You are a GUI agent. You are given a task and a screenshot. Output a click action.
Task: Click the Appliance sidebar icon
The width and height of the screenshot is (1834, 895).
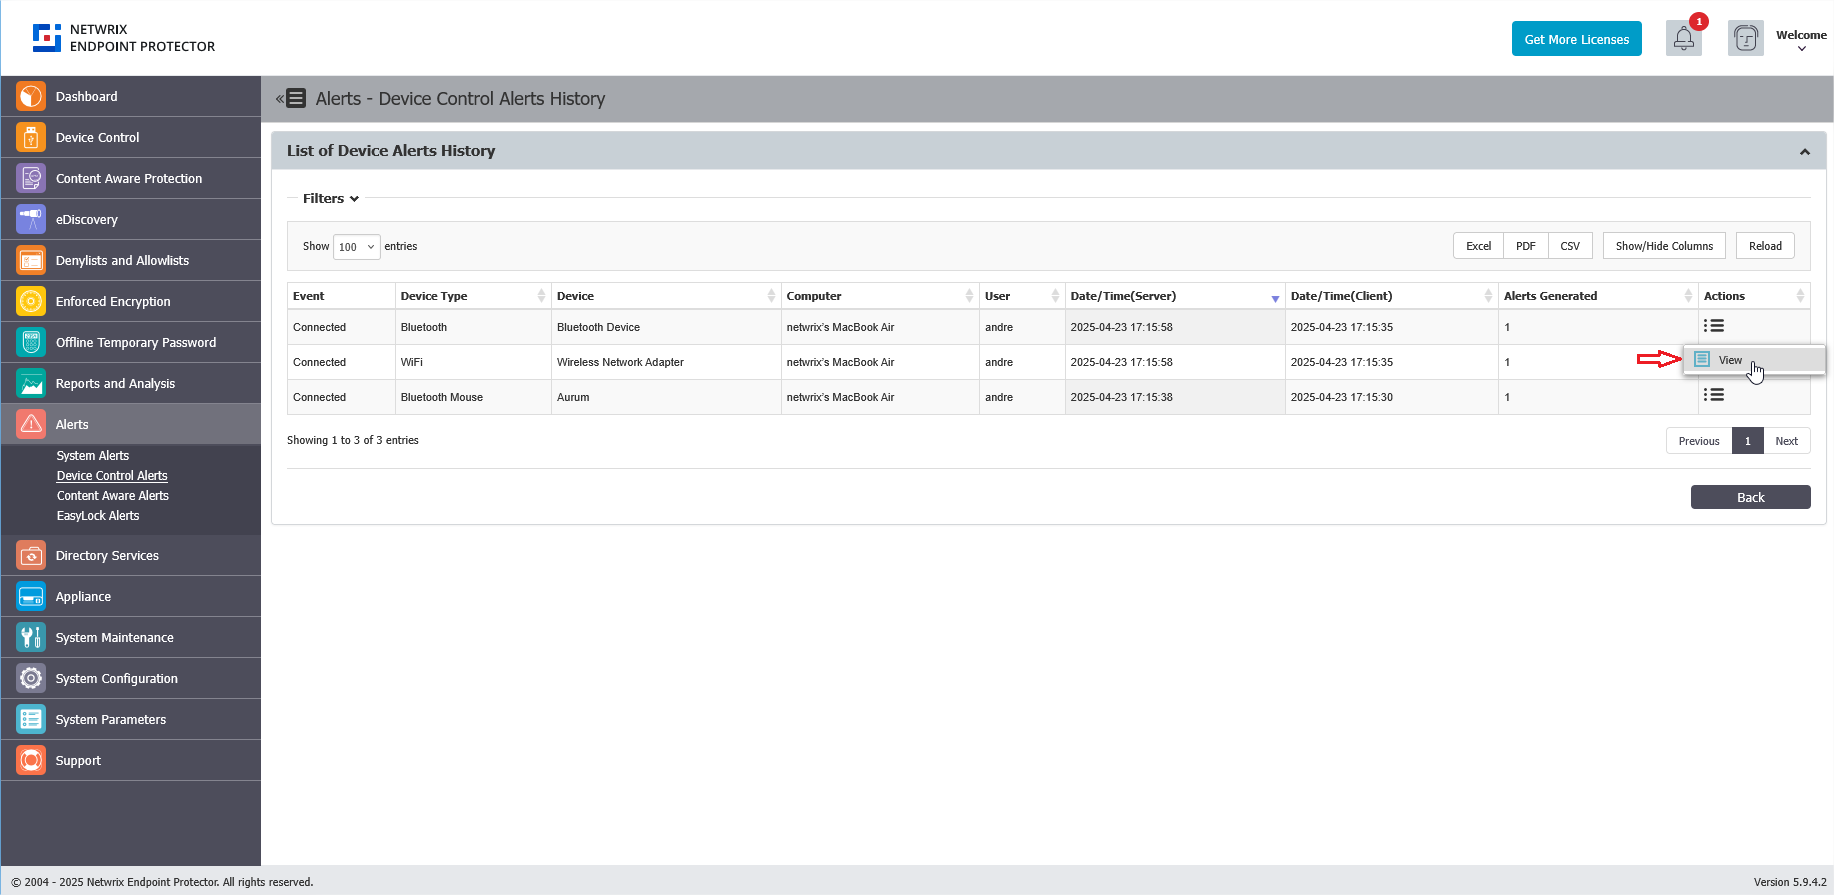pyautogui.click(x=31, y=596)
